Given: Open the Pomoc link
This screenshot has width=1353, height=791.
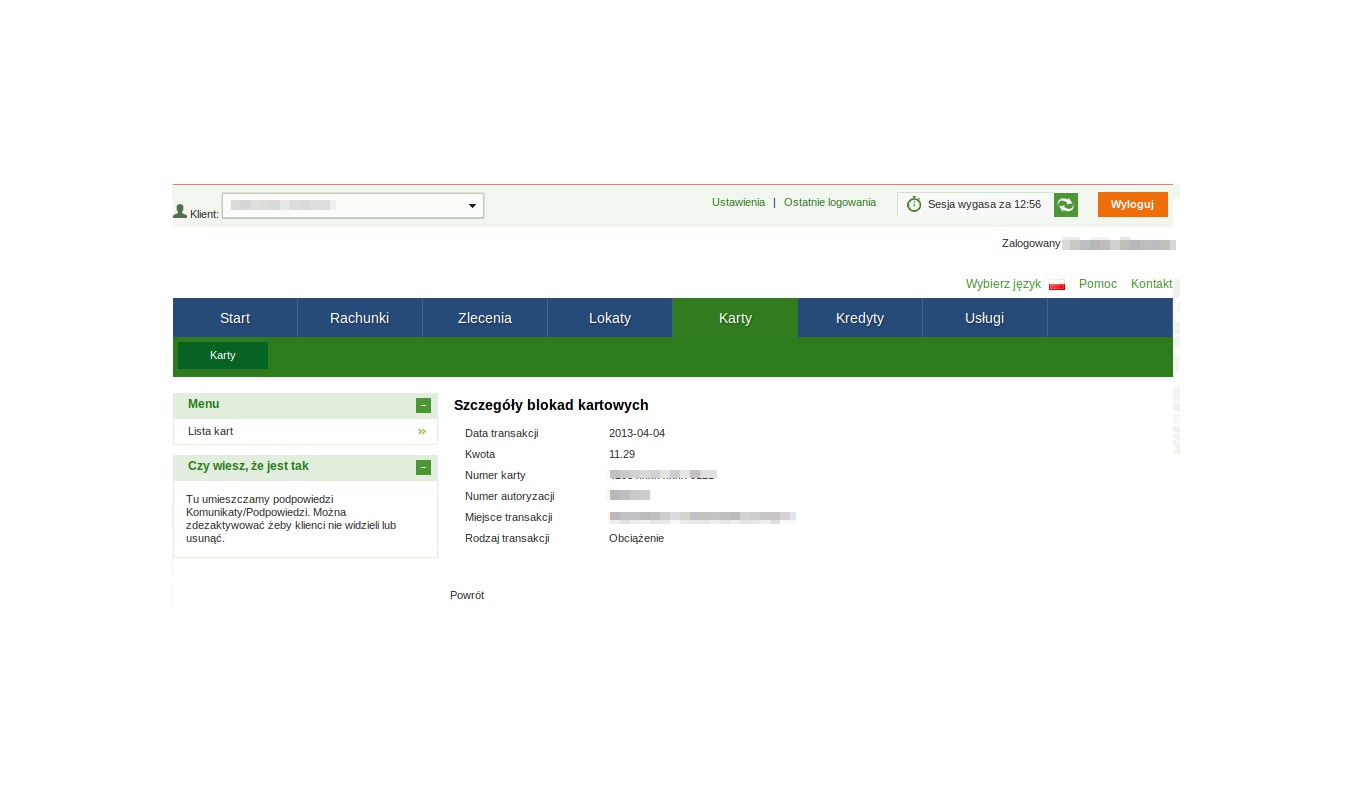Looking at the screenshot, I should (1098, 284).
